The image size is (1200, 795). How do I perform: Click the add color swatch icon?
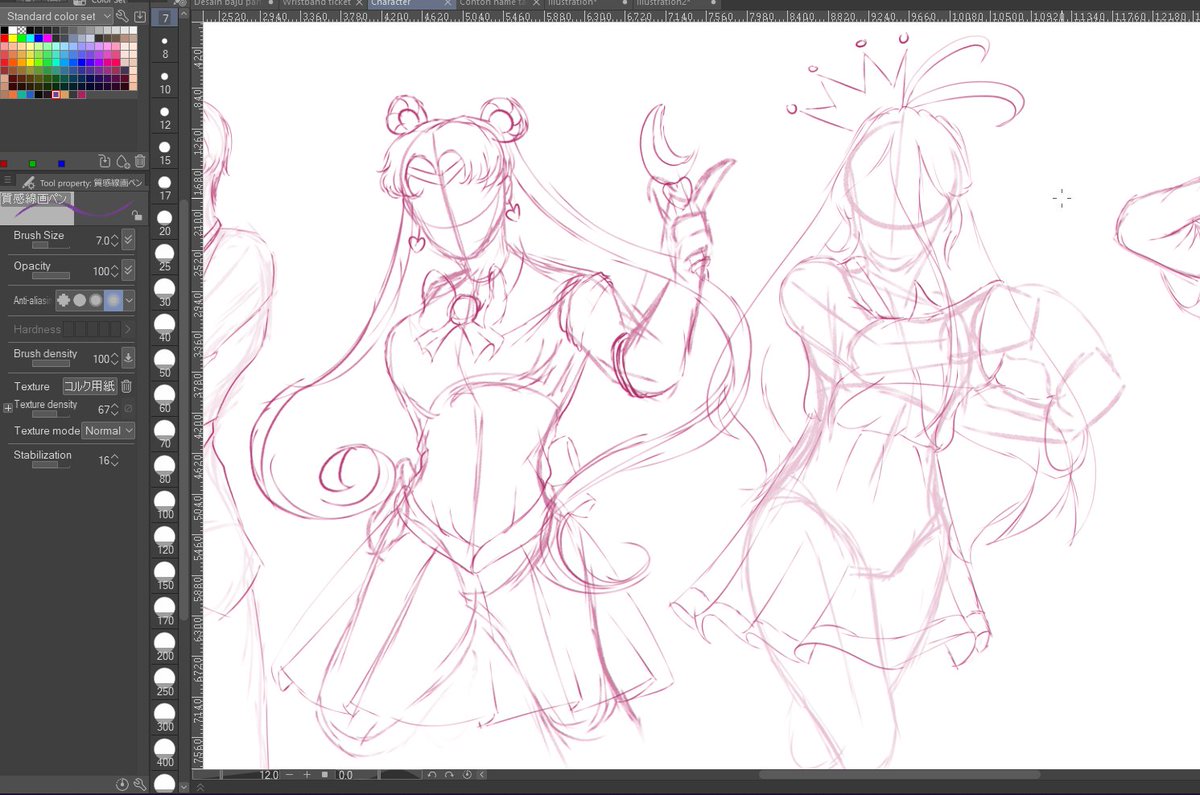click(104, 161)
